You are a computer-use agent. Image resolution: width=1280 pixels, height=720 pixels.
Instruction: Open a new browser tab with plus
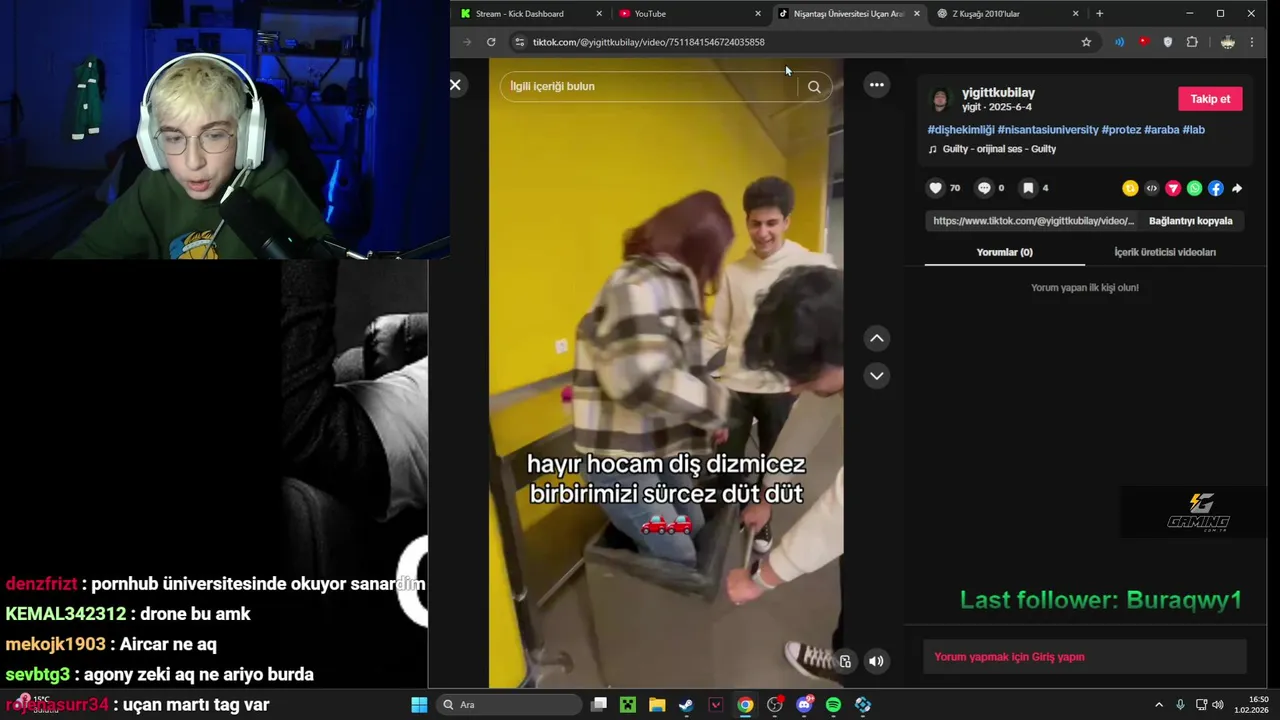(1099, 14)
